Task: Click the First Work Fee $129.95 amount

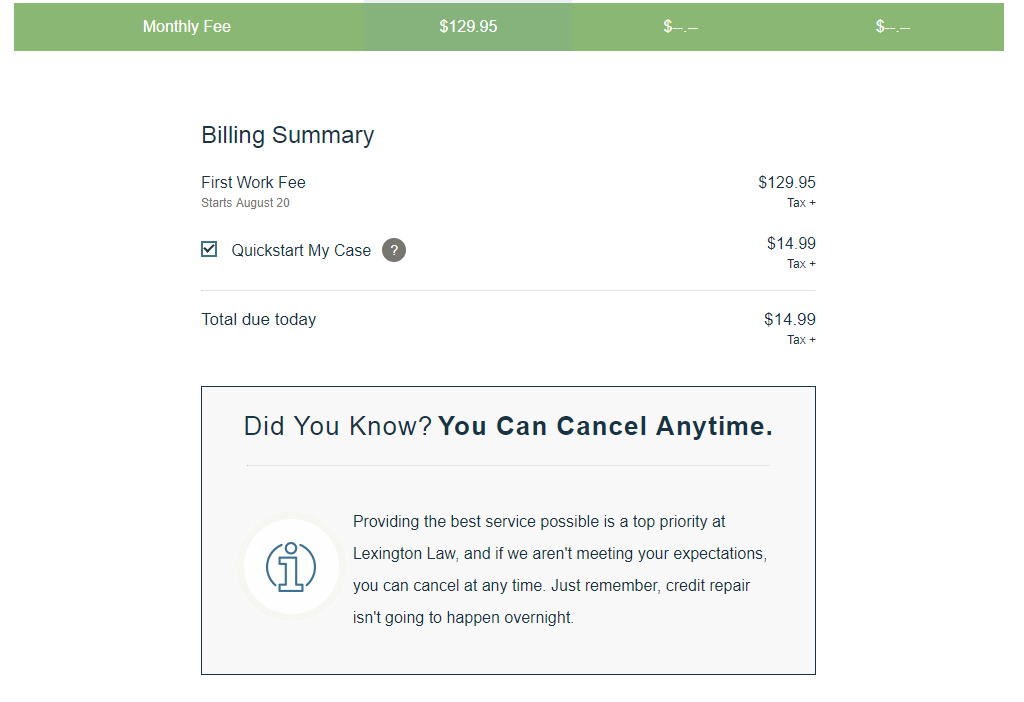Action: click(787, 182)
